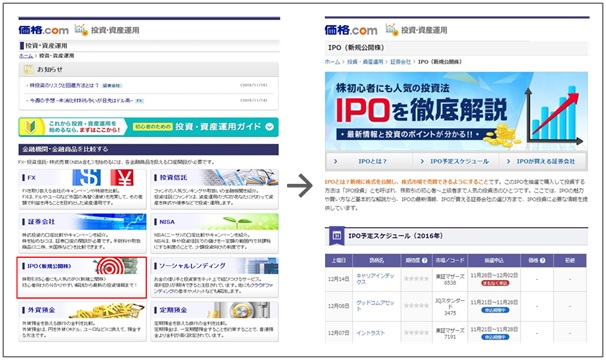Open the ソーシャルレンディング category card
The width and height of the screenshot is (606, 360).
tap(214, 277)
